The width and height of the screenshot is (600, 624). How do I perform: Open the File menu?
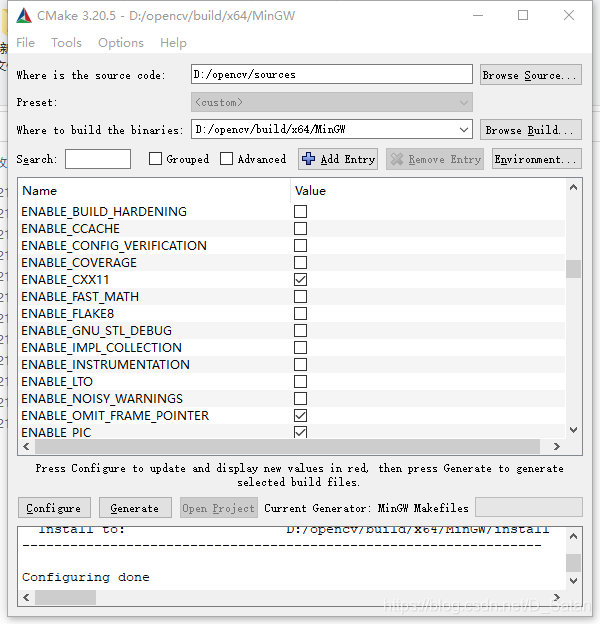25,43
